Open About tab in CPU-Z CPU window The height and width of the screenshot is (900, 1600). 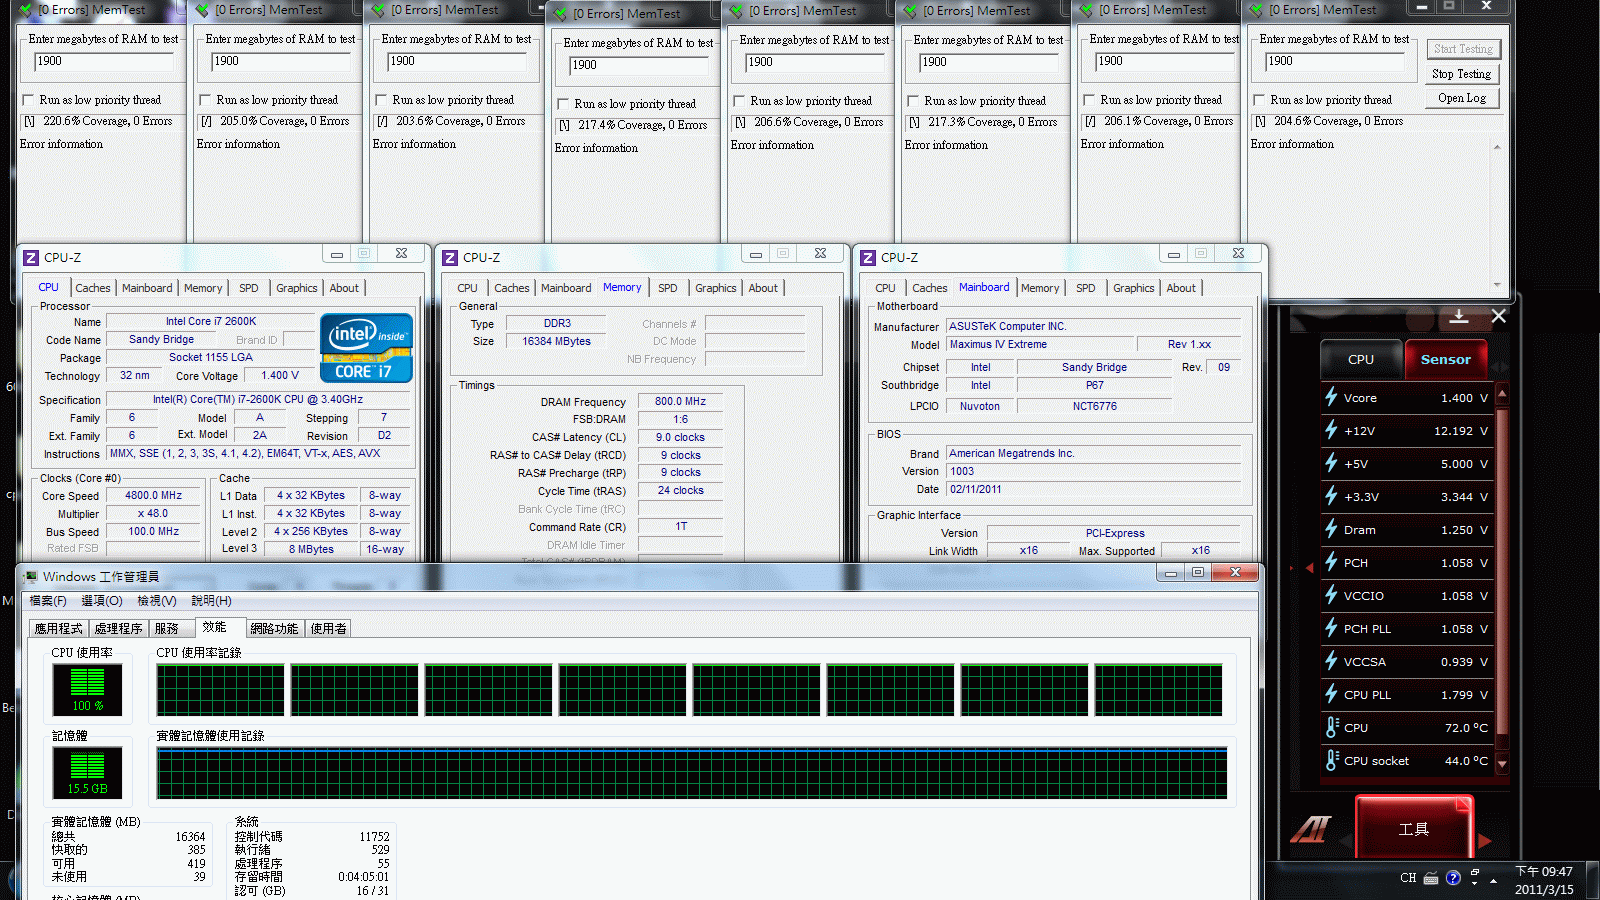click(x=344, y=288)
